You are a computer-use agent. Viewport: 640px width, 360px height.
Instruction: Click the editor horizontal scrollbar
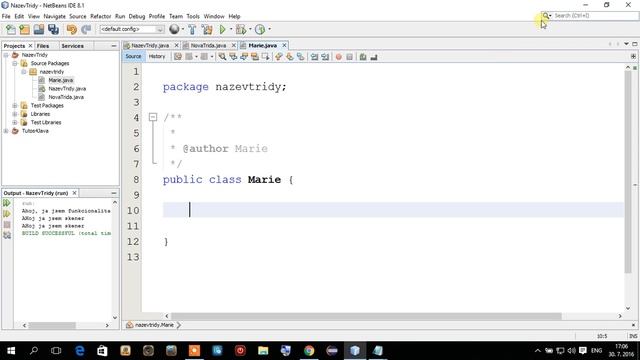click(x=366, y=316)
